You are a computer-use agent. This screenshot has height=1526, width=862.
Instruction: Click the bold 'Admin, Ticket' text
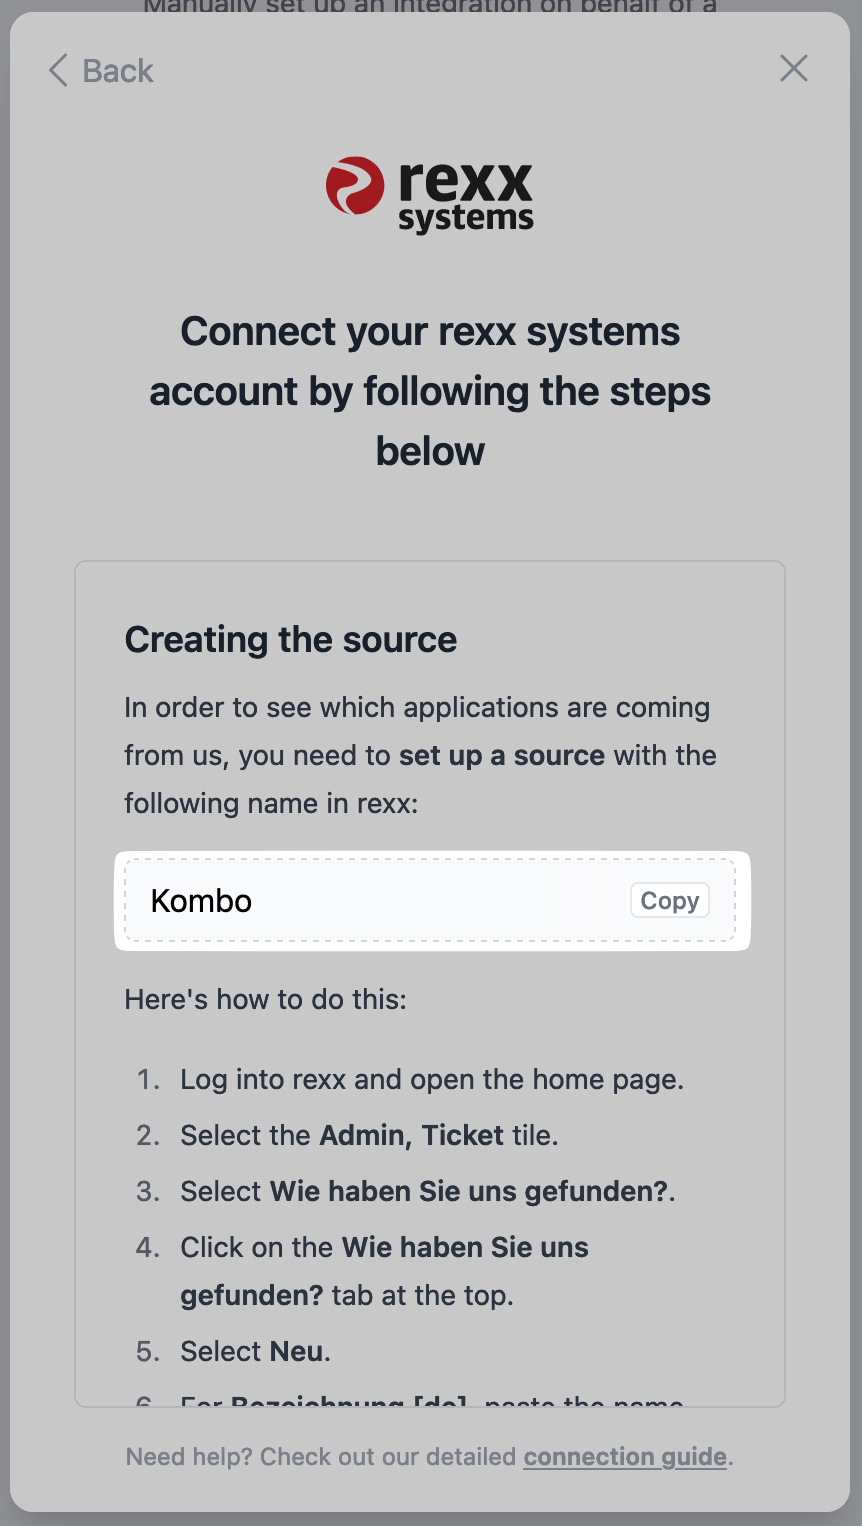(412, 1136)
